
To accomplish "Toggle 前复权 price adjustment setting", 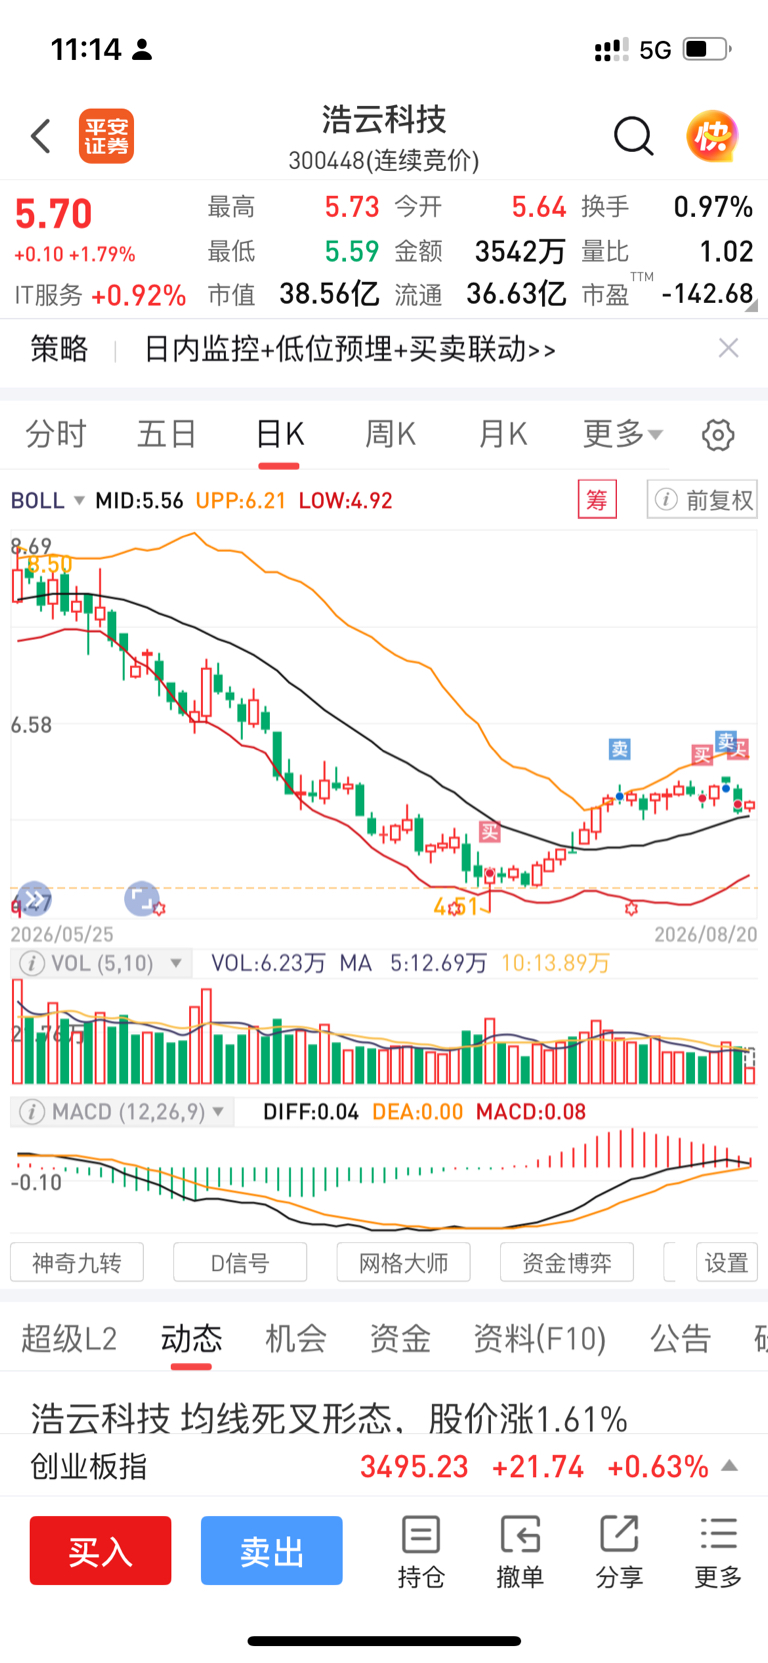I will click(703, 499).
